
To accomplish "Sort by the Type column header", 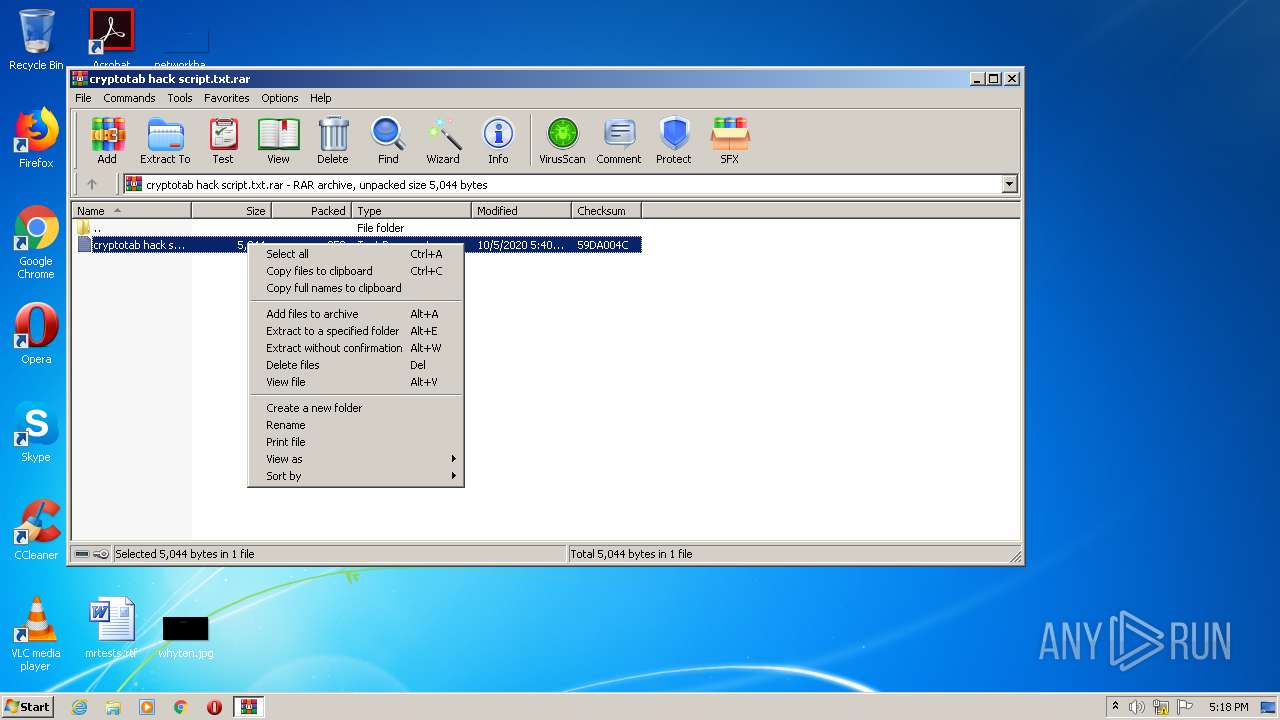I will coord(411,211).
